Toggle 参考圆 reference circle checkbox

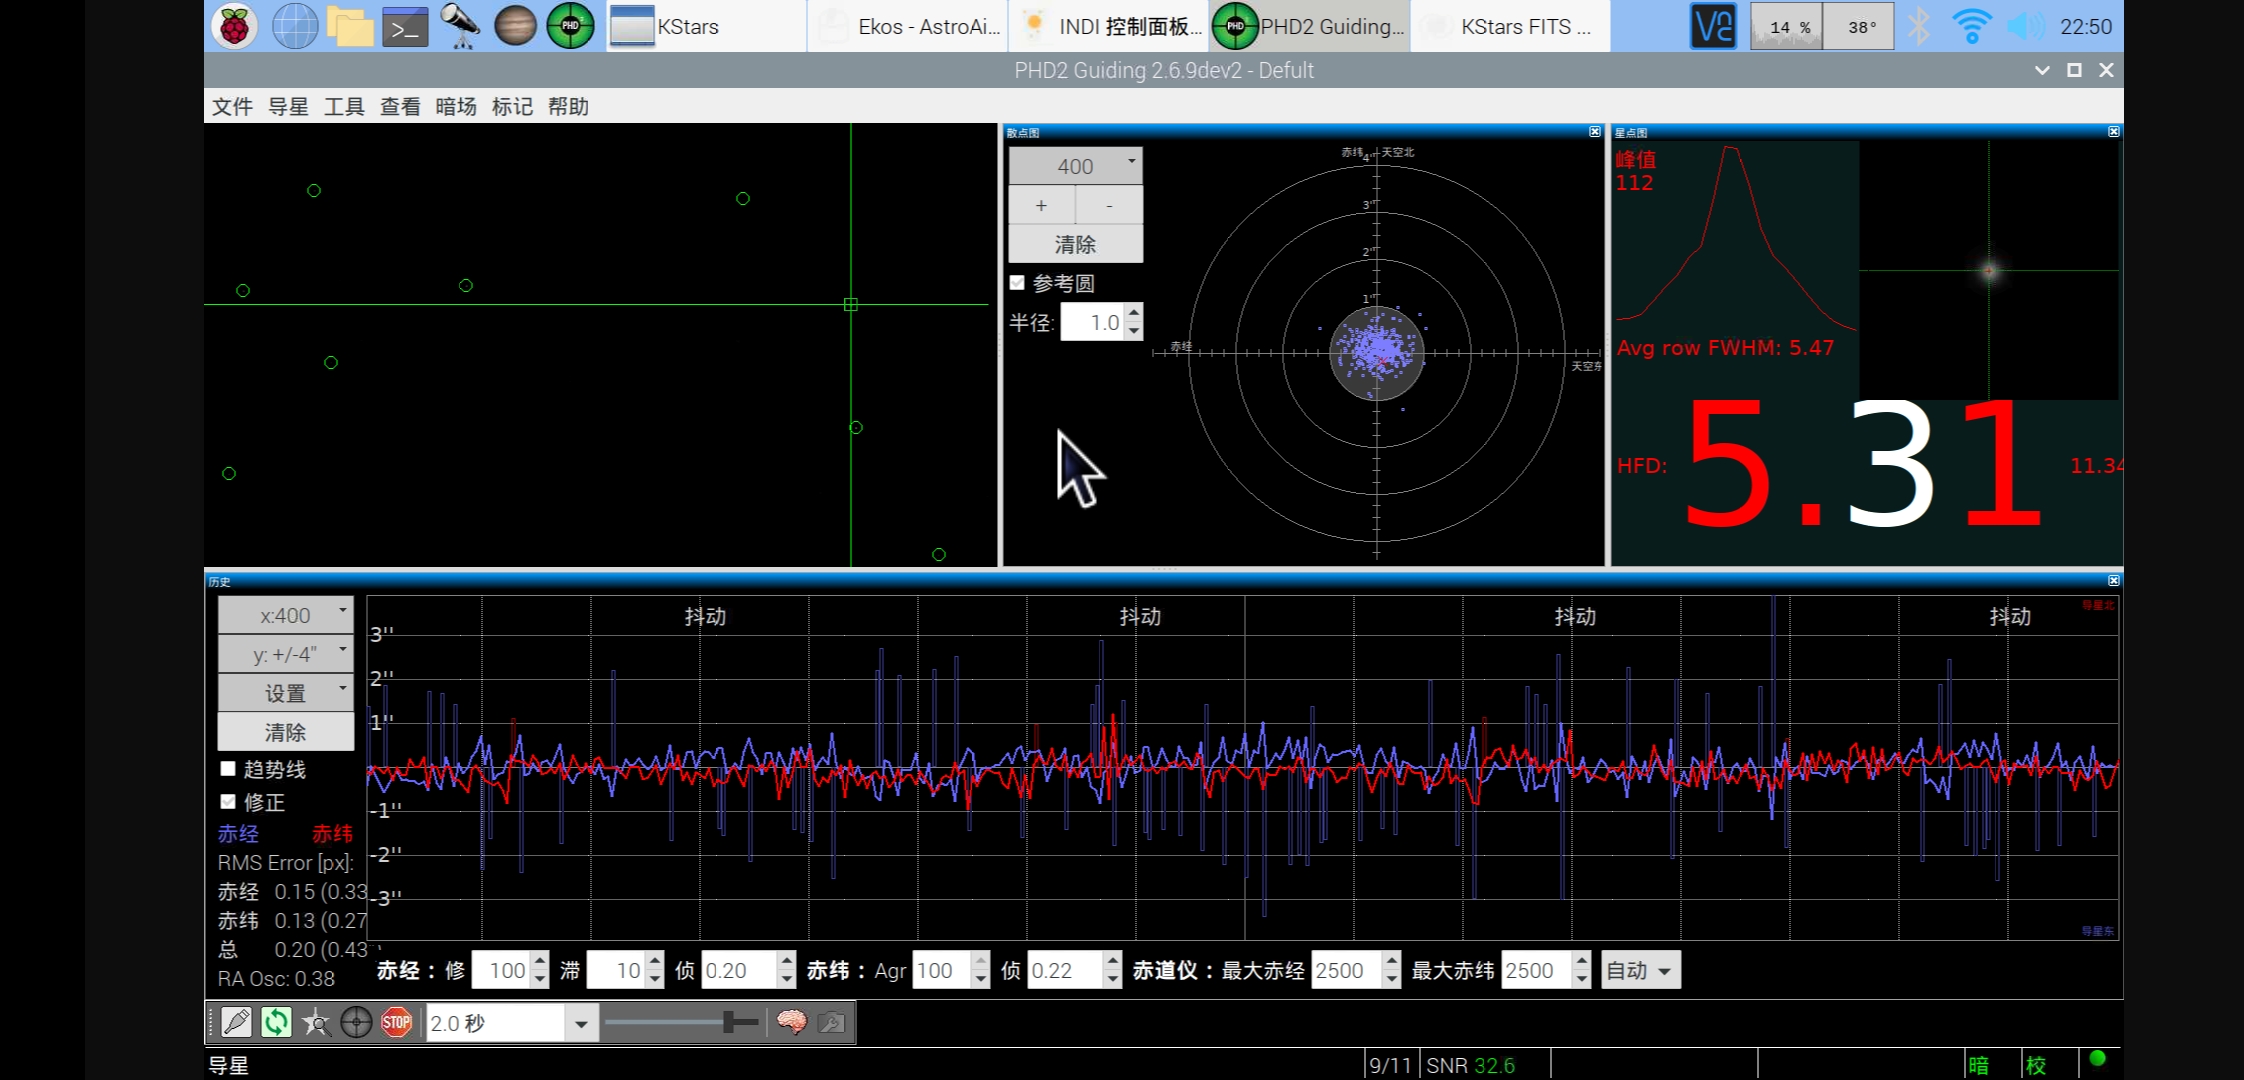tap(1017, 283)
